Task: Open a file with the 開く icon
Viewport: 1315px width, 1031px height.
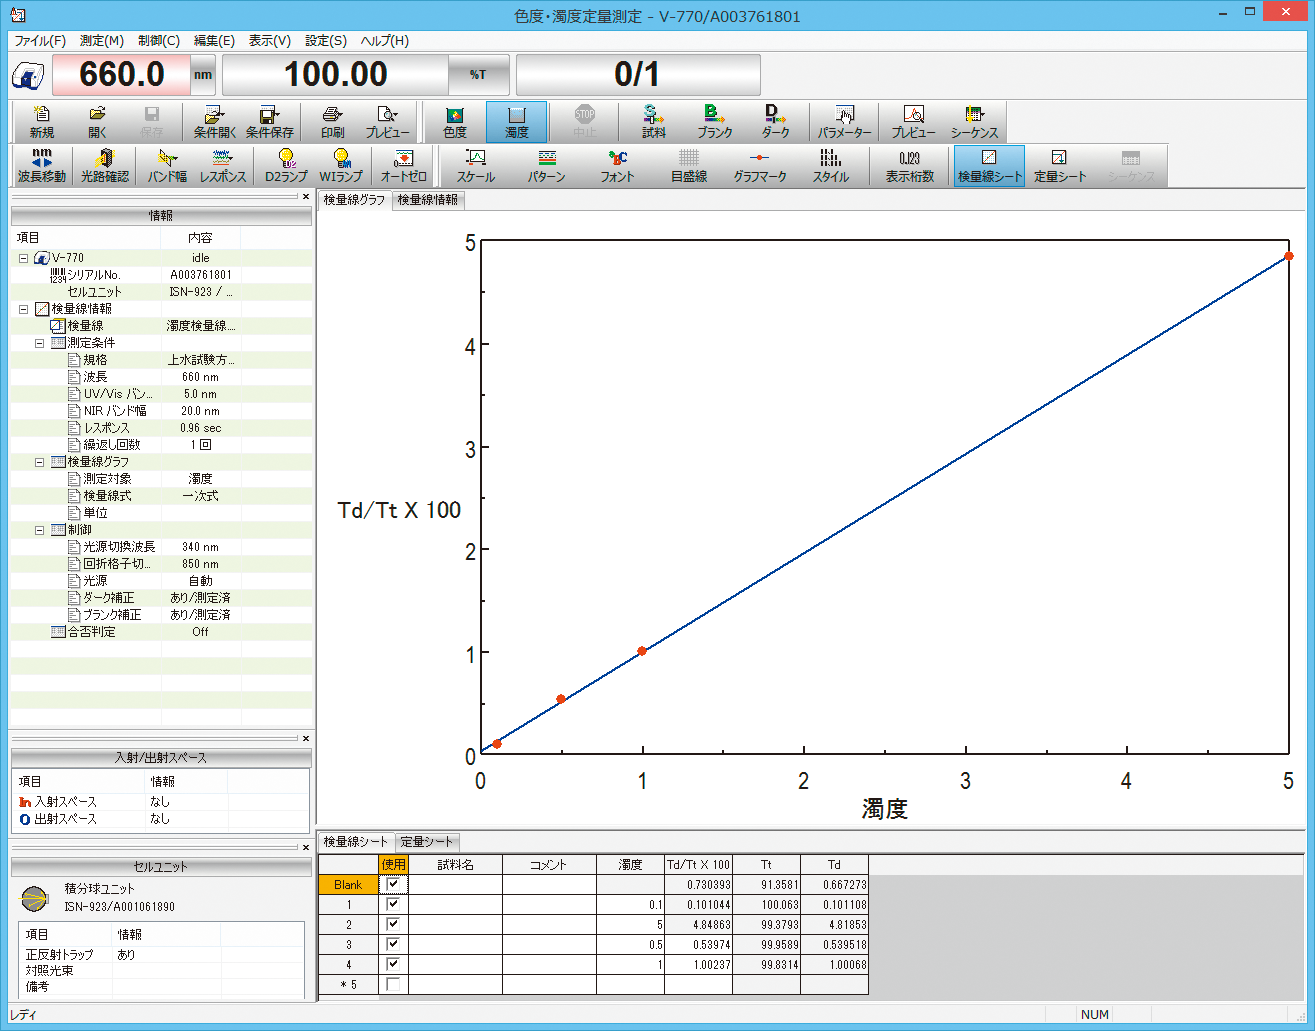Action: pyautogui.click(x=97, y=122)
